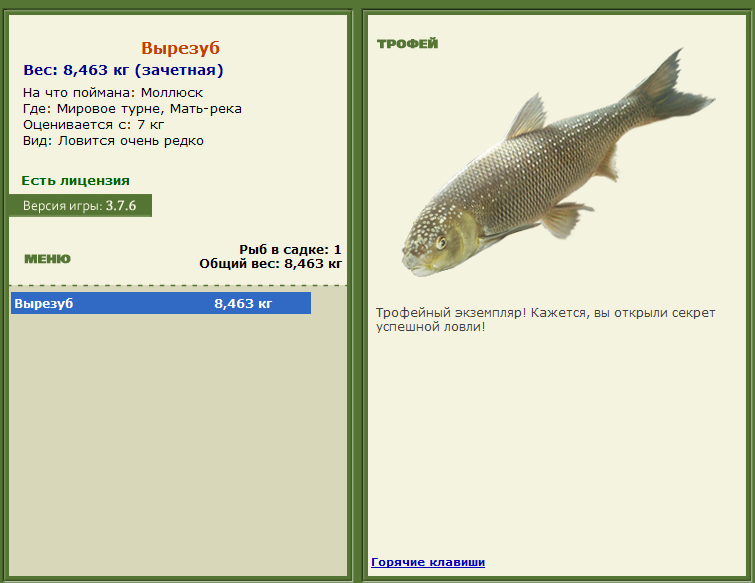755x583 pixels.
Task: Click the На что поймана: Моллюск bait line
Action: (x=113, y=92)
